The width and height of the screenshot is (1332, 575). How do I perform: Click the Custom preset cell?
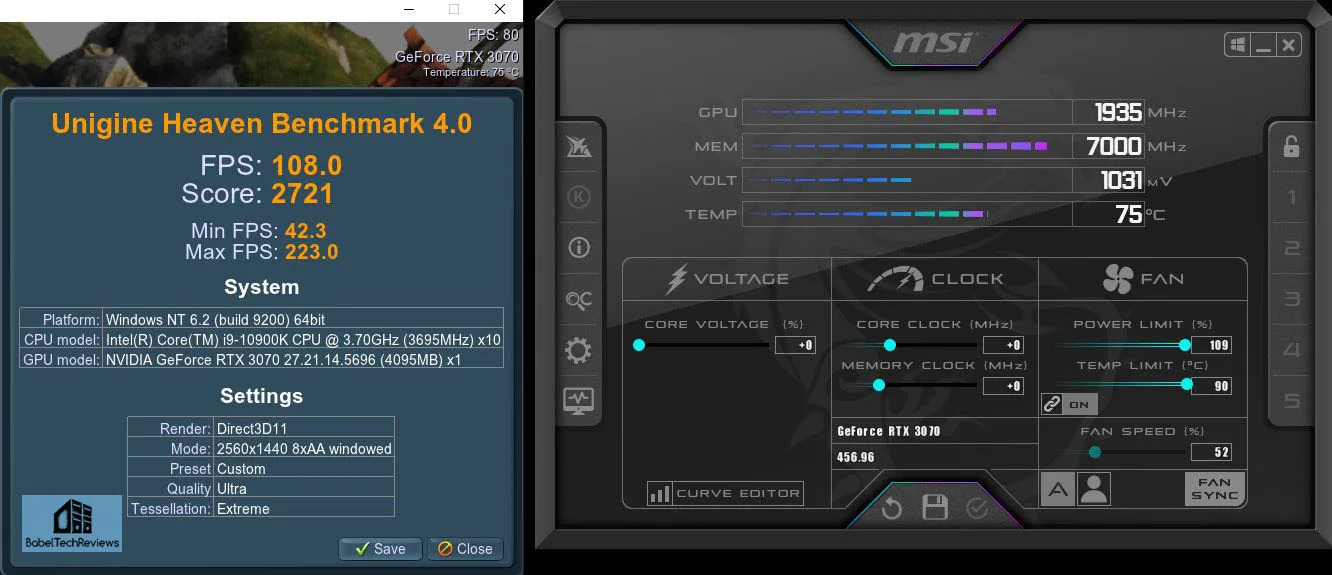(304, 469)
